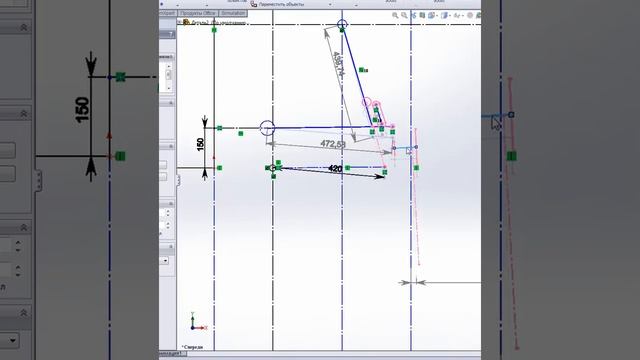Click the Edit Appearance sphere icon
This screenshot has width=640, height=360.
coord(470,15)
